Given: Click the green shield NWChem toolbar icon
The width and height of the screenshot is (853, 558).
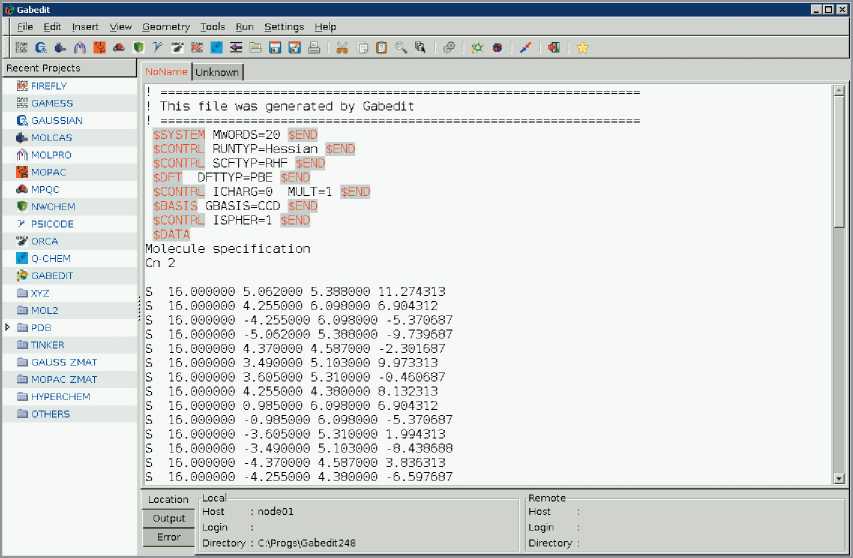Looking at the screenshot, I should (139, 48).
